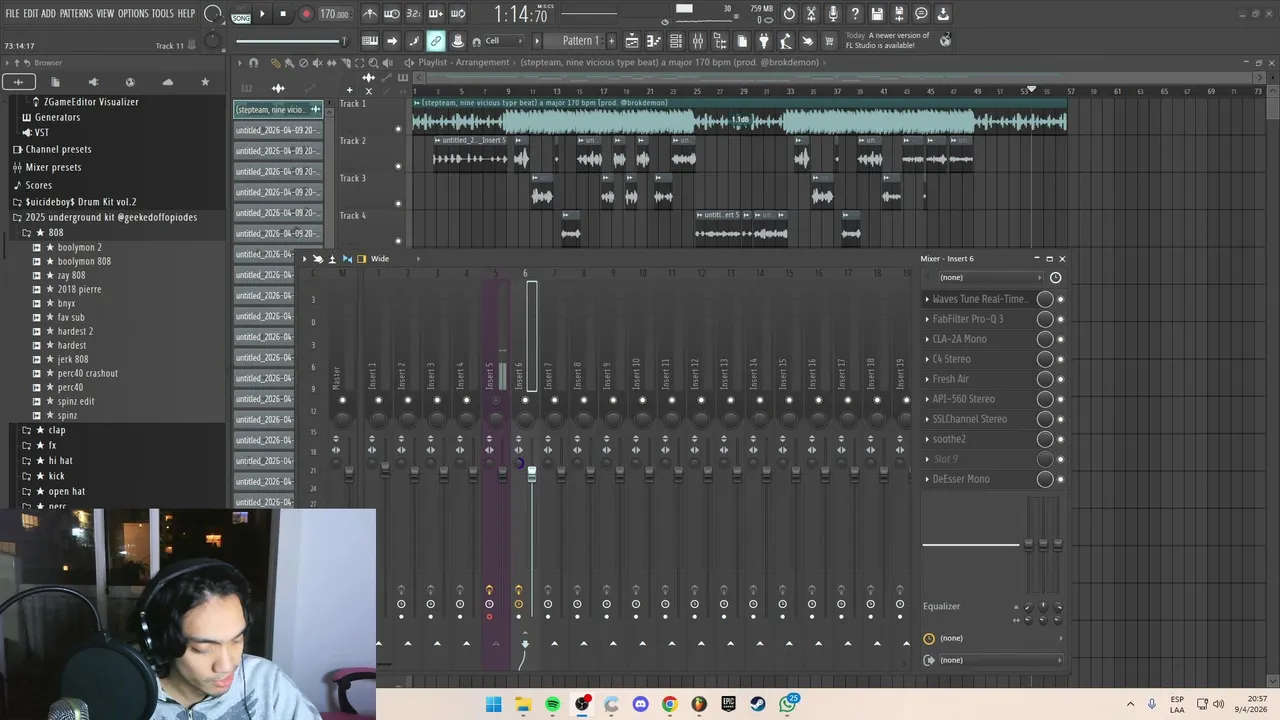The width and height of the screenshot is (1280, 720).
Task: Mute Track 1 in the playlist
Action: point(398,129)
